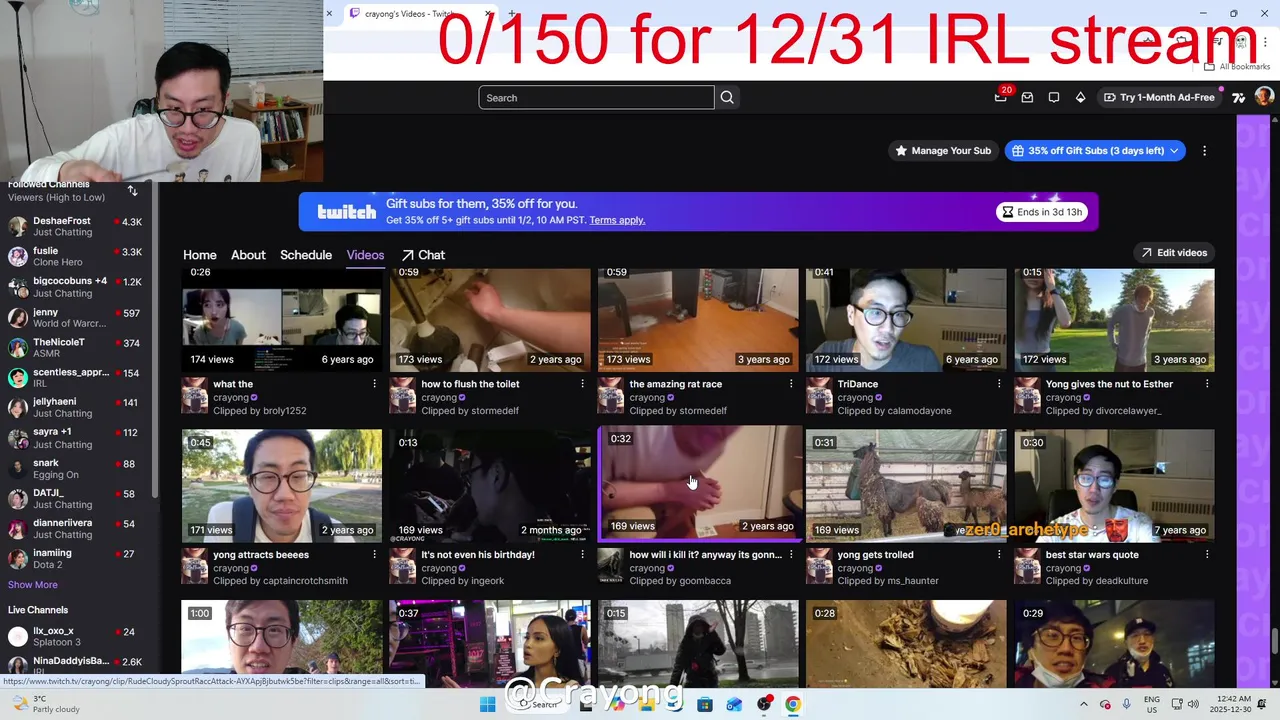Screen dimensions: 1280x720
Task: Open options for 'It's not even his birthday!'
Action: 582,554
